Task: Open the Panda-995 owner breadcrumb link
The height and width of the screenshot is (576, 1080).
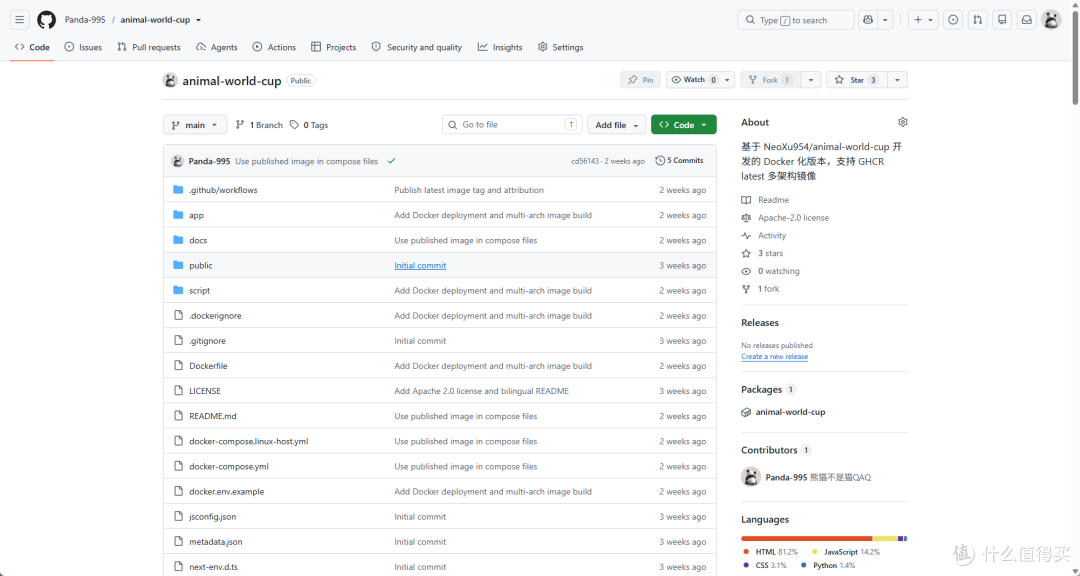Action: point(85,20)
